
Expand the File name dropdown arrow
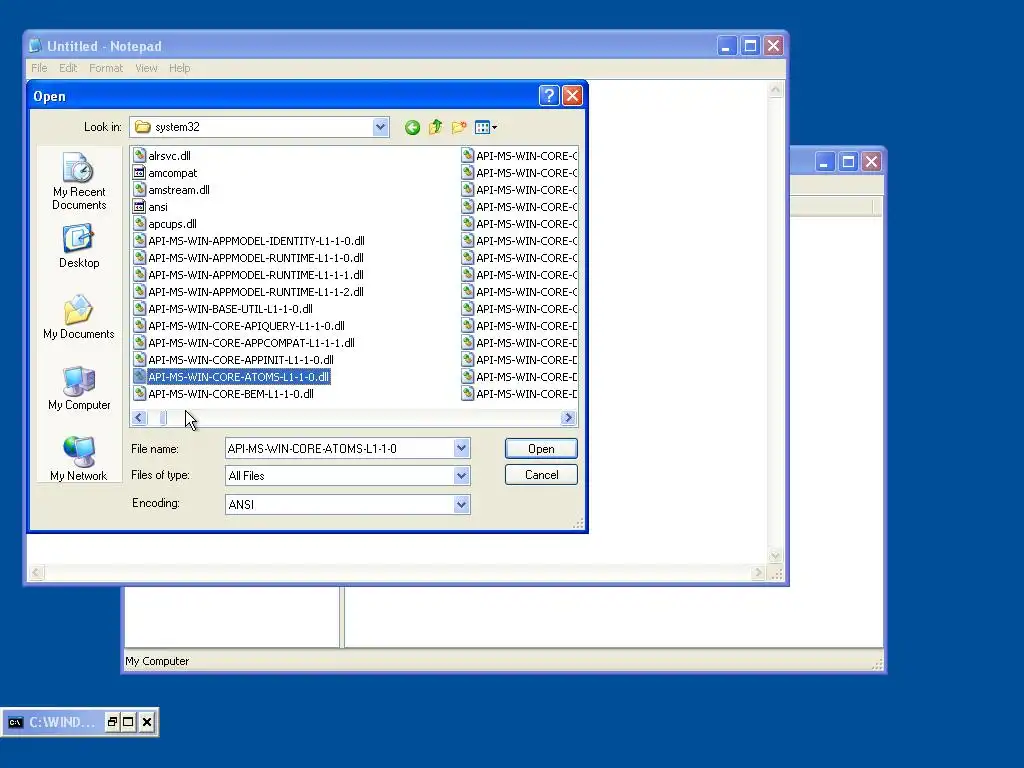(461, 448)
